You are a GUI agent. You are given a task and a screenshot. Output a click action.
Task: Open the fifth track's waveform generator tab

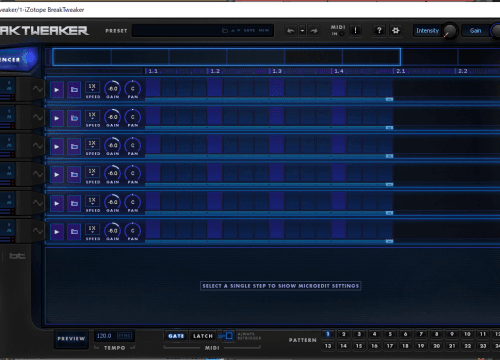[38, 203]
